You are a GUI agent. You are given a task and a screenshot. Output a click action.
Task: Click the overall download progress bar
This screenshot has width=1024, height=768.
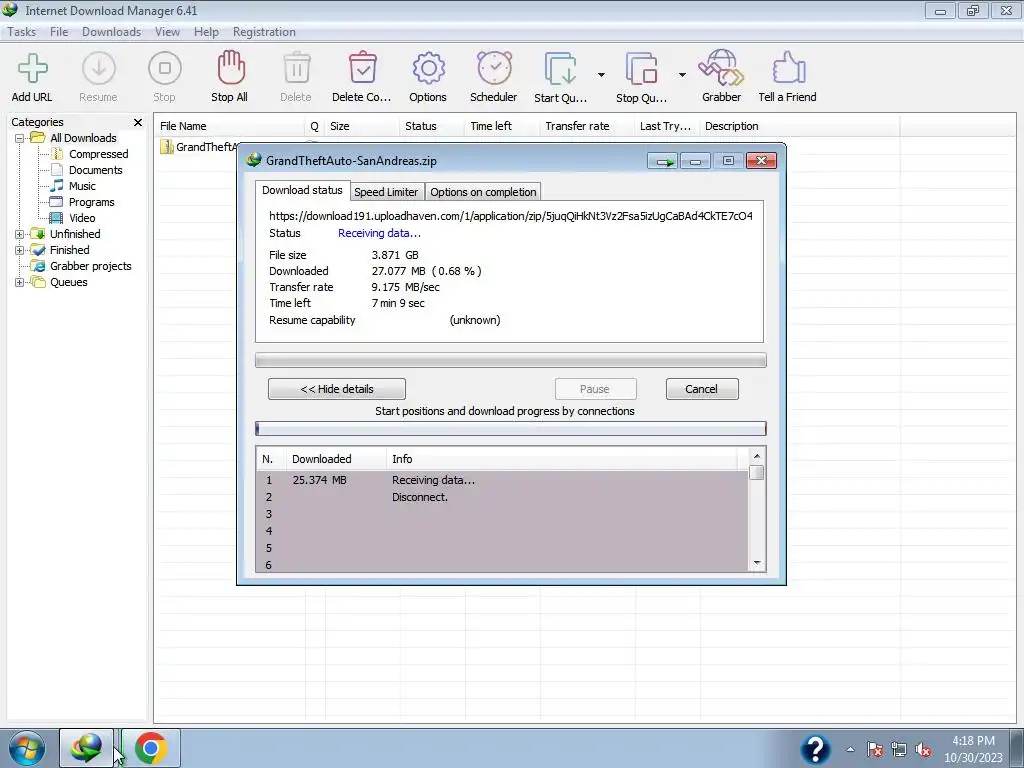511,360
